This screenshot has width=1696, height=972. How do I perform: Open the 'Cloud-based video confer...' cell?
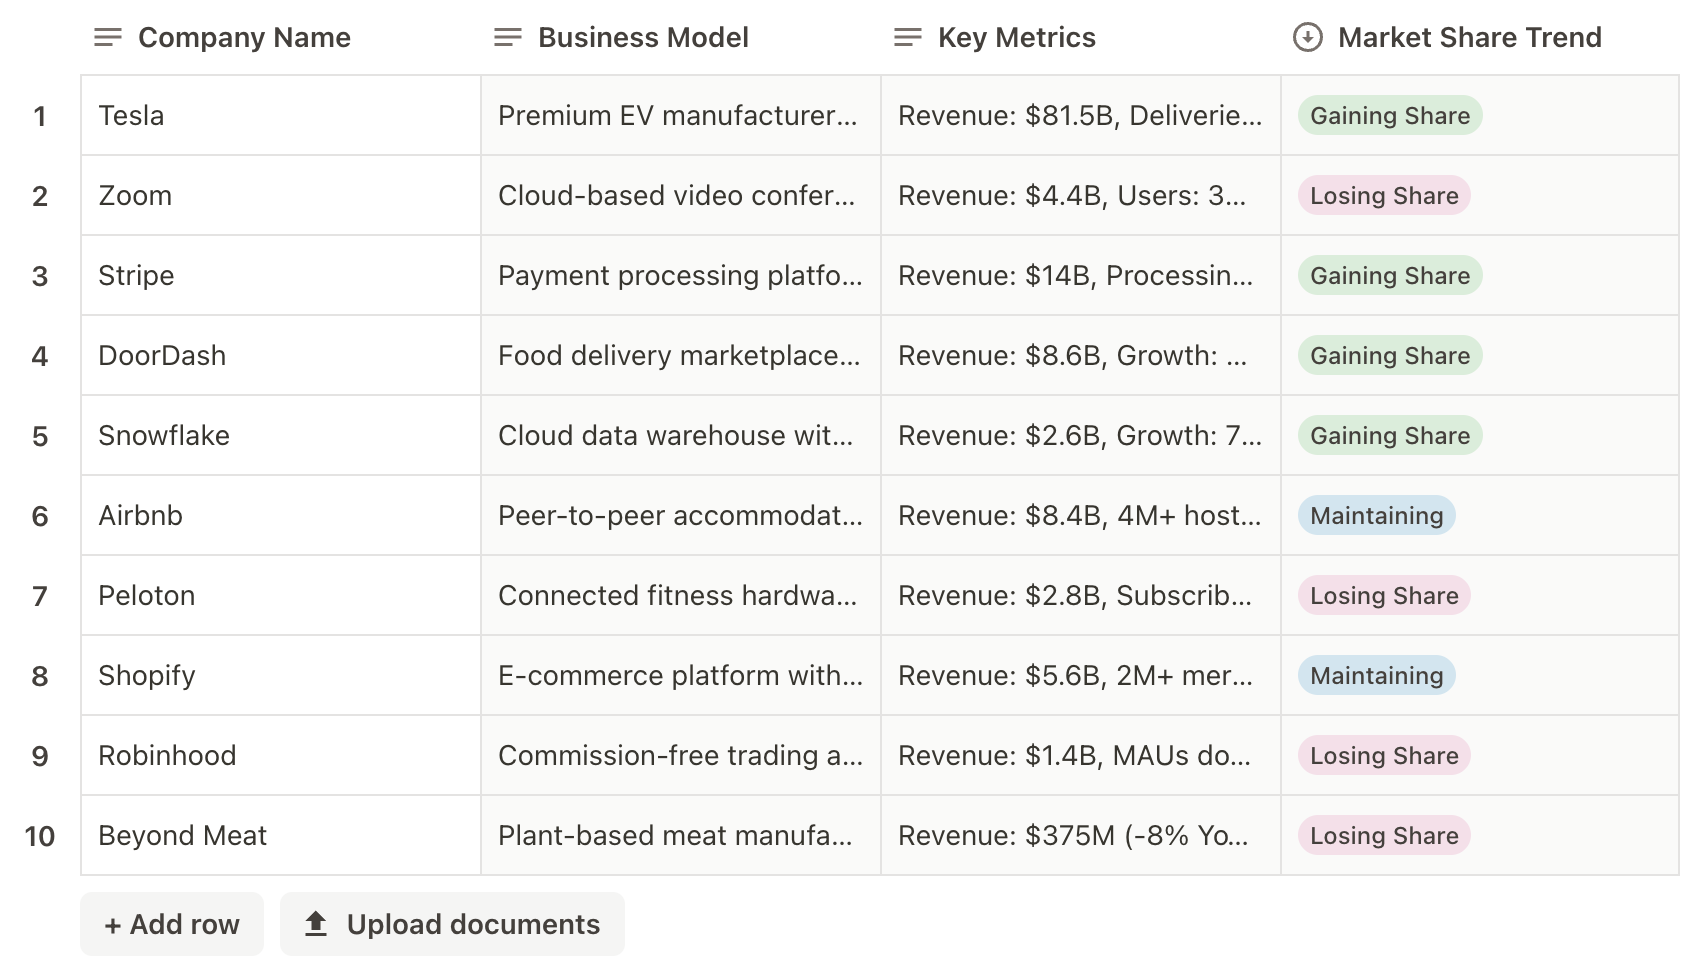coord(681,195)
